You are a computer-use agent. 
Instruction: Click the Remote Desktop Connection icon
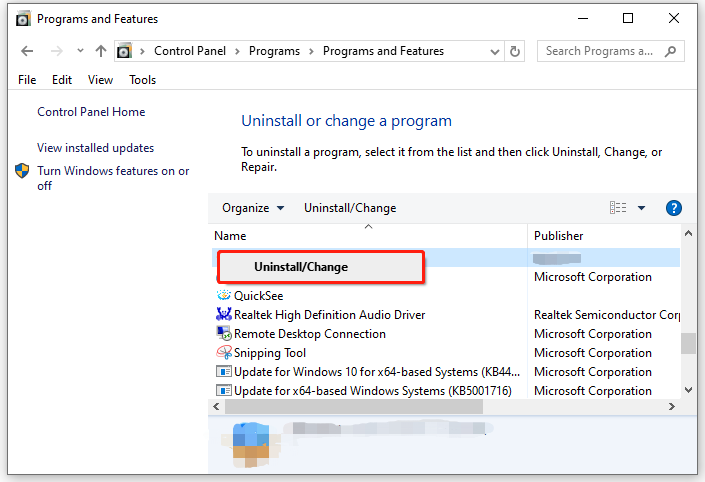tap(223, 333)
